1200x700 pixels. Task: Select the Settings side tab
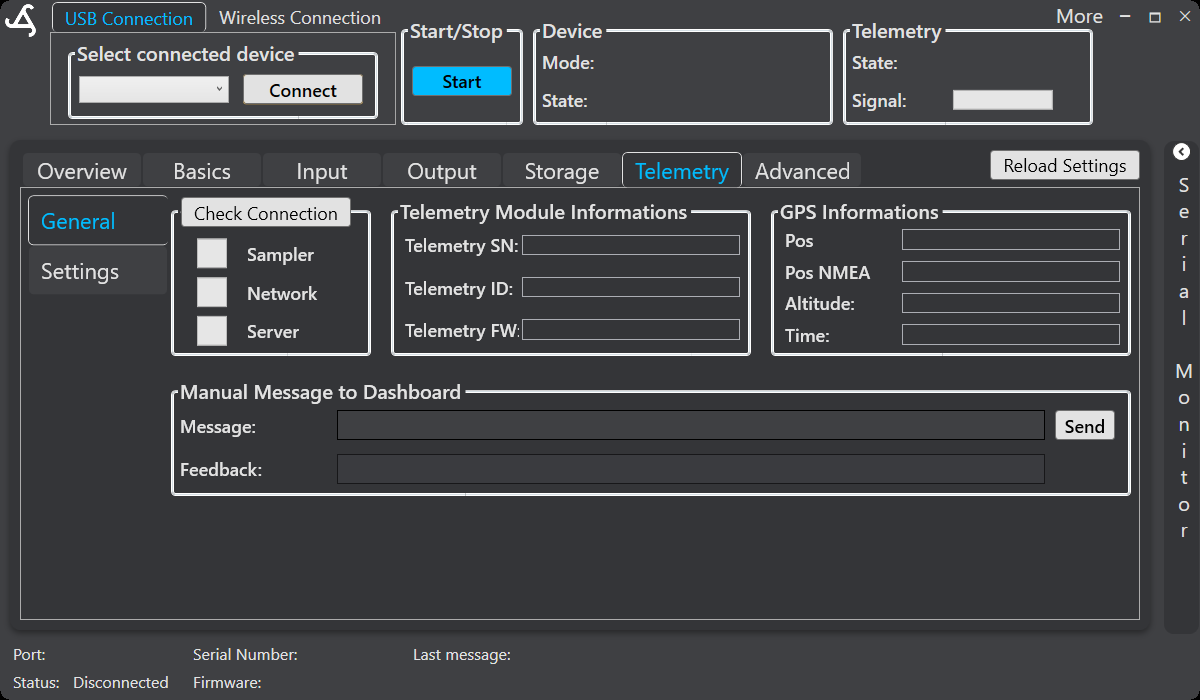click(x=98, y=271)
